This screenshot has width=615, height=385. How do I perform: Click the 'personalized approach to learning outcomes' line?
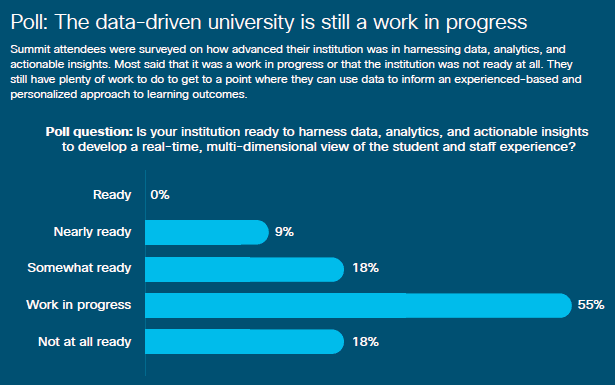pyautogui.click(x=129, y=94)
